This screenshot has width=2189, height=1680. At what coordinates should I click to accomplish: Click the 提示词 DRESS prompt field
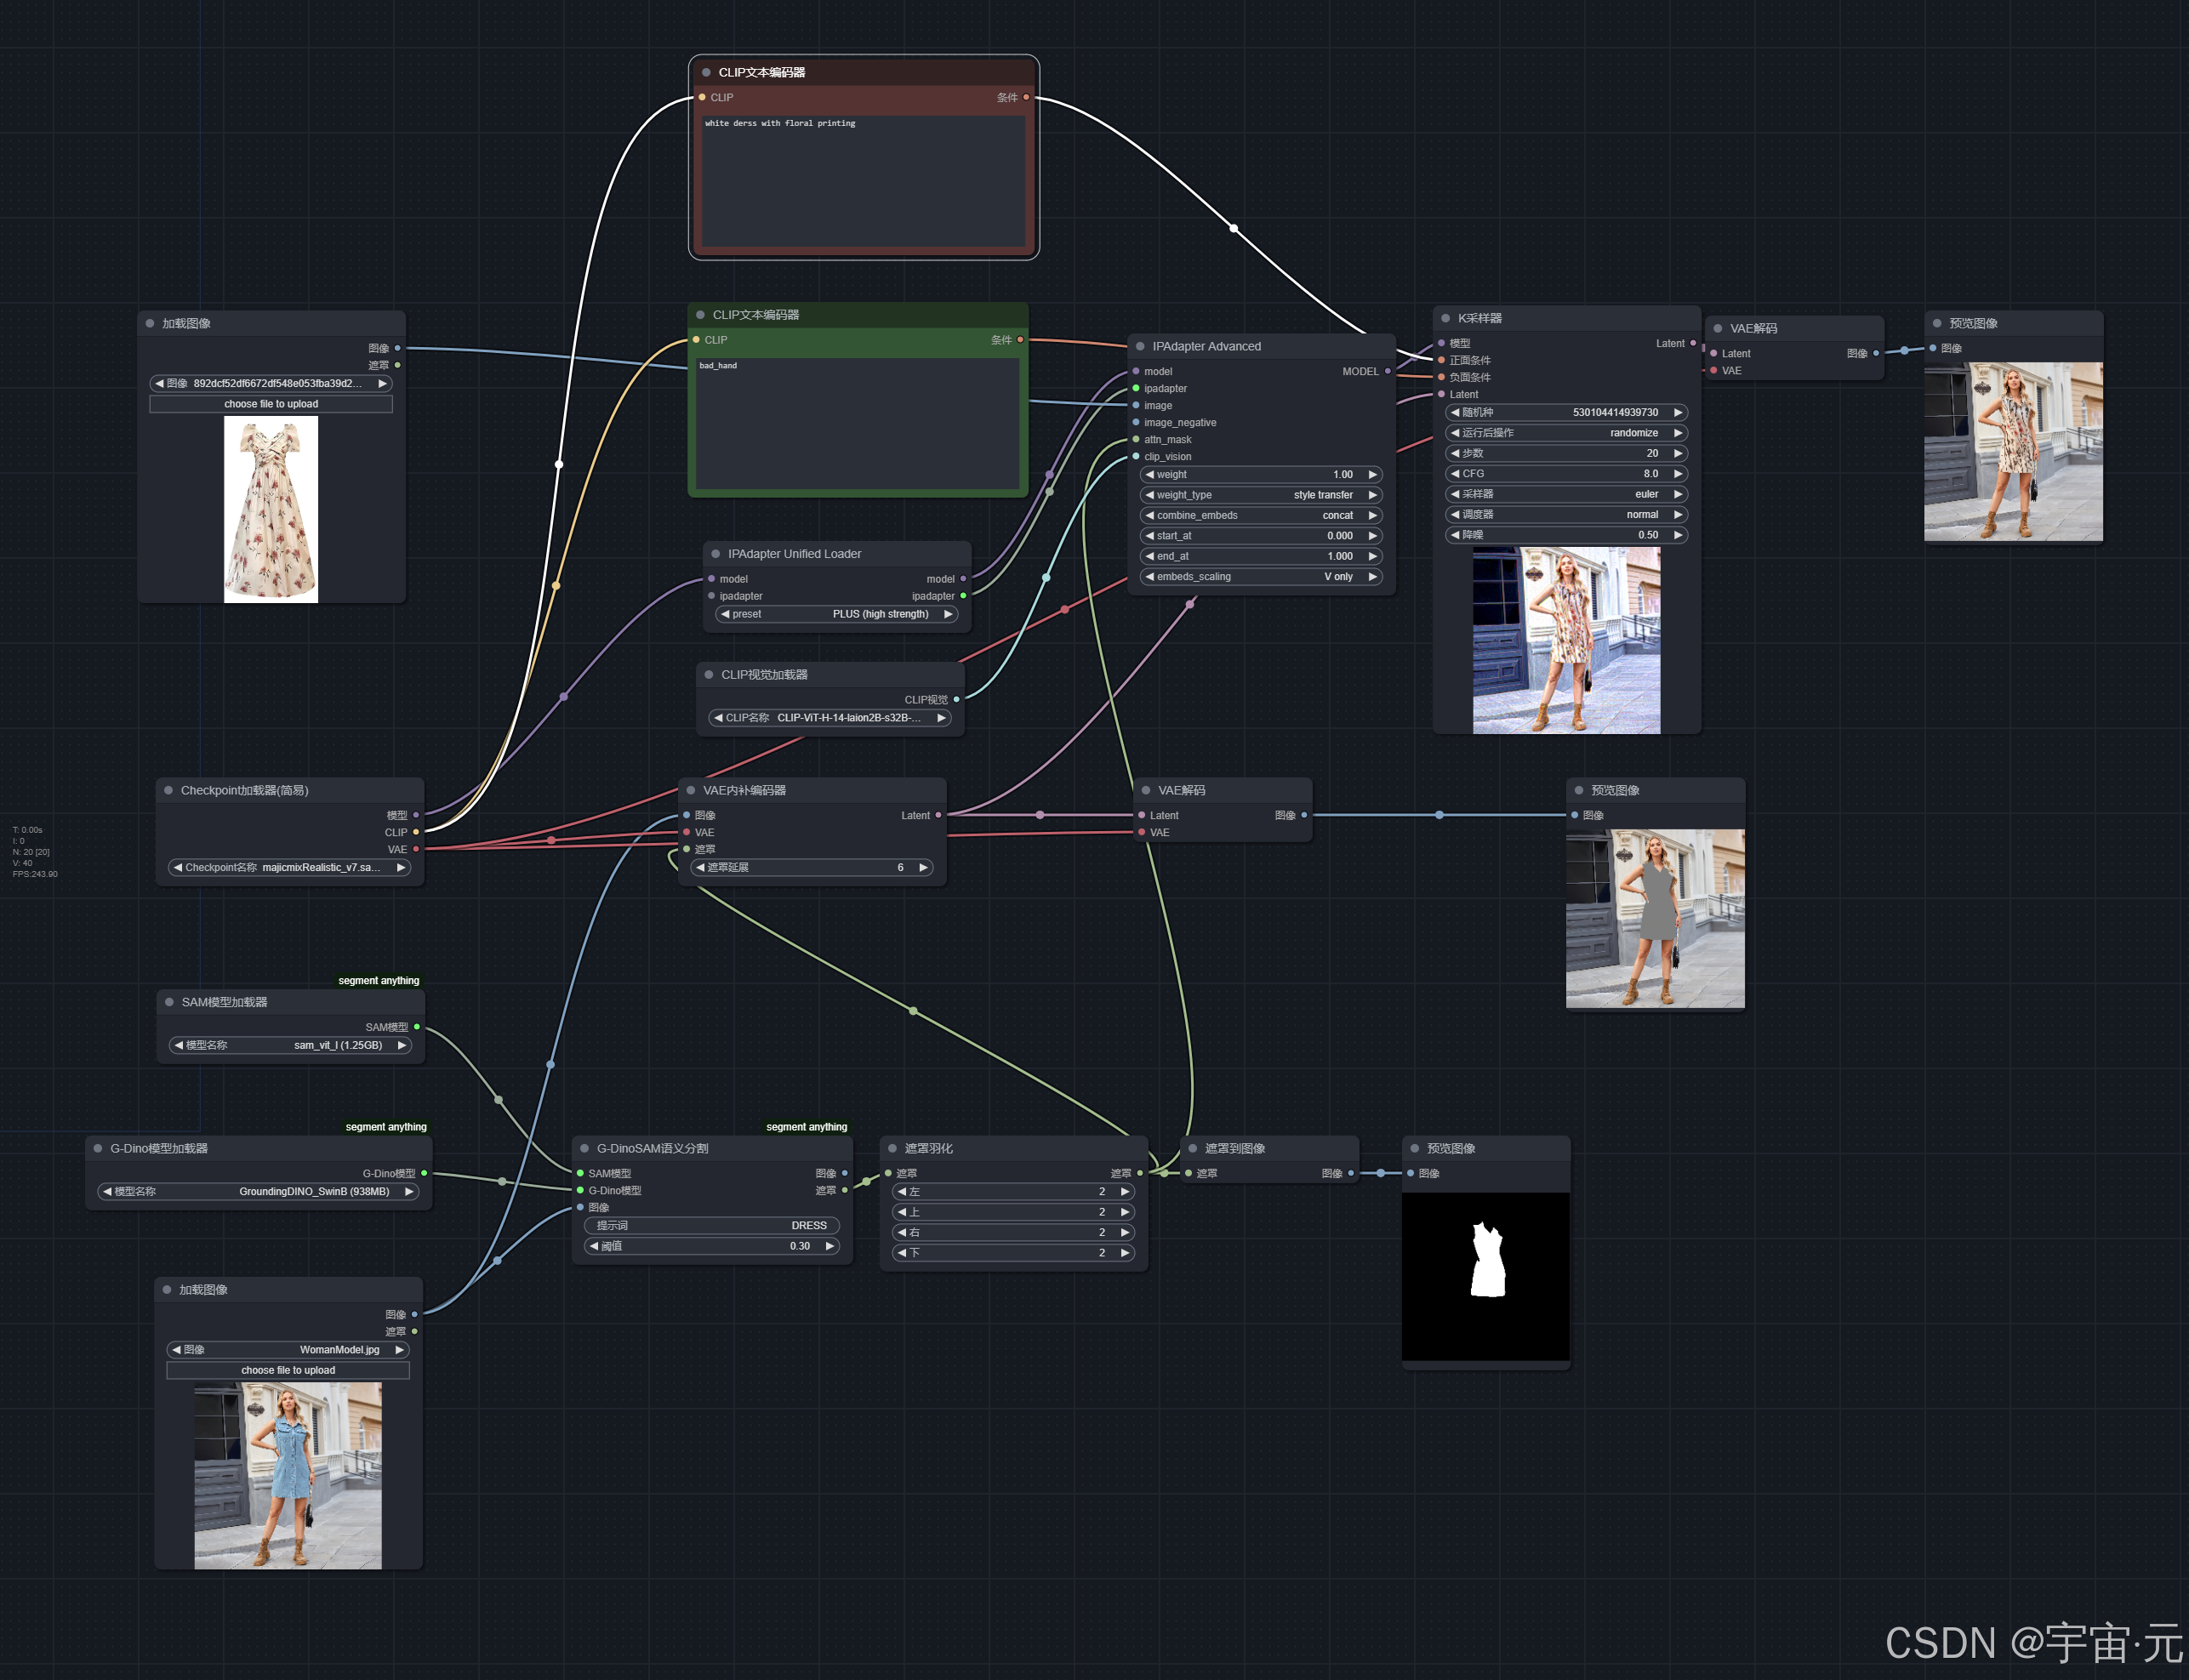click(711, 1225)
